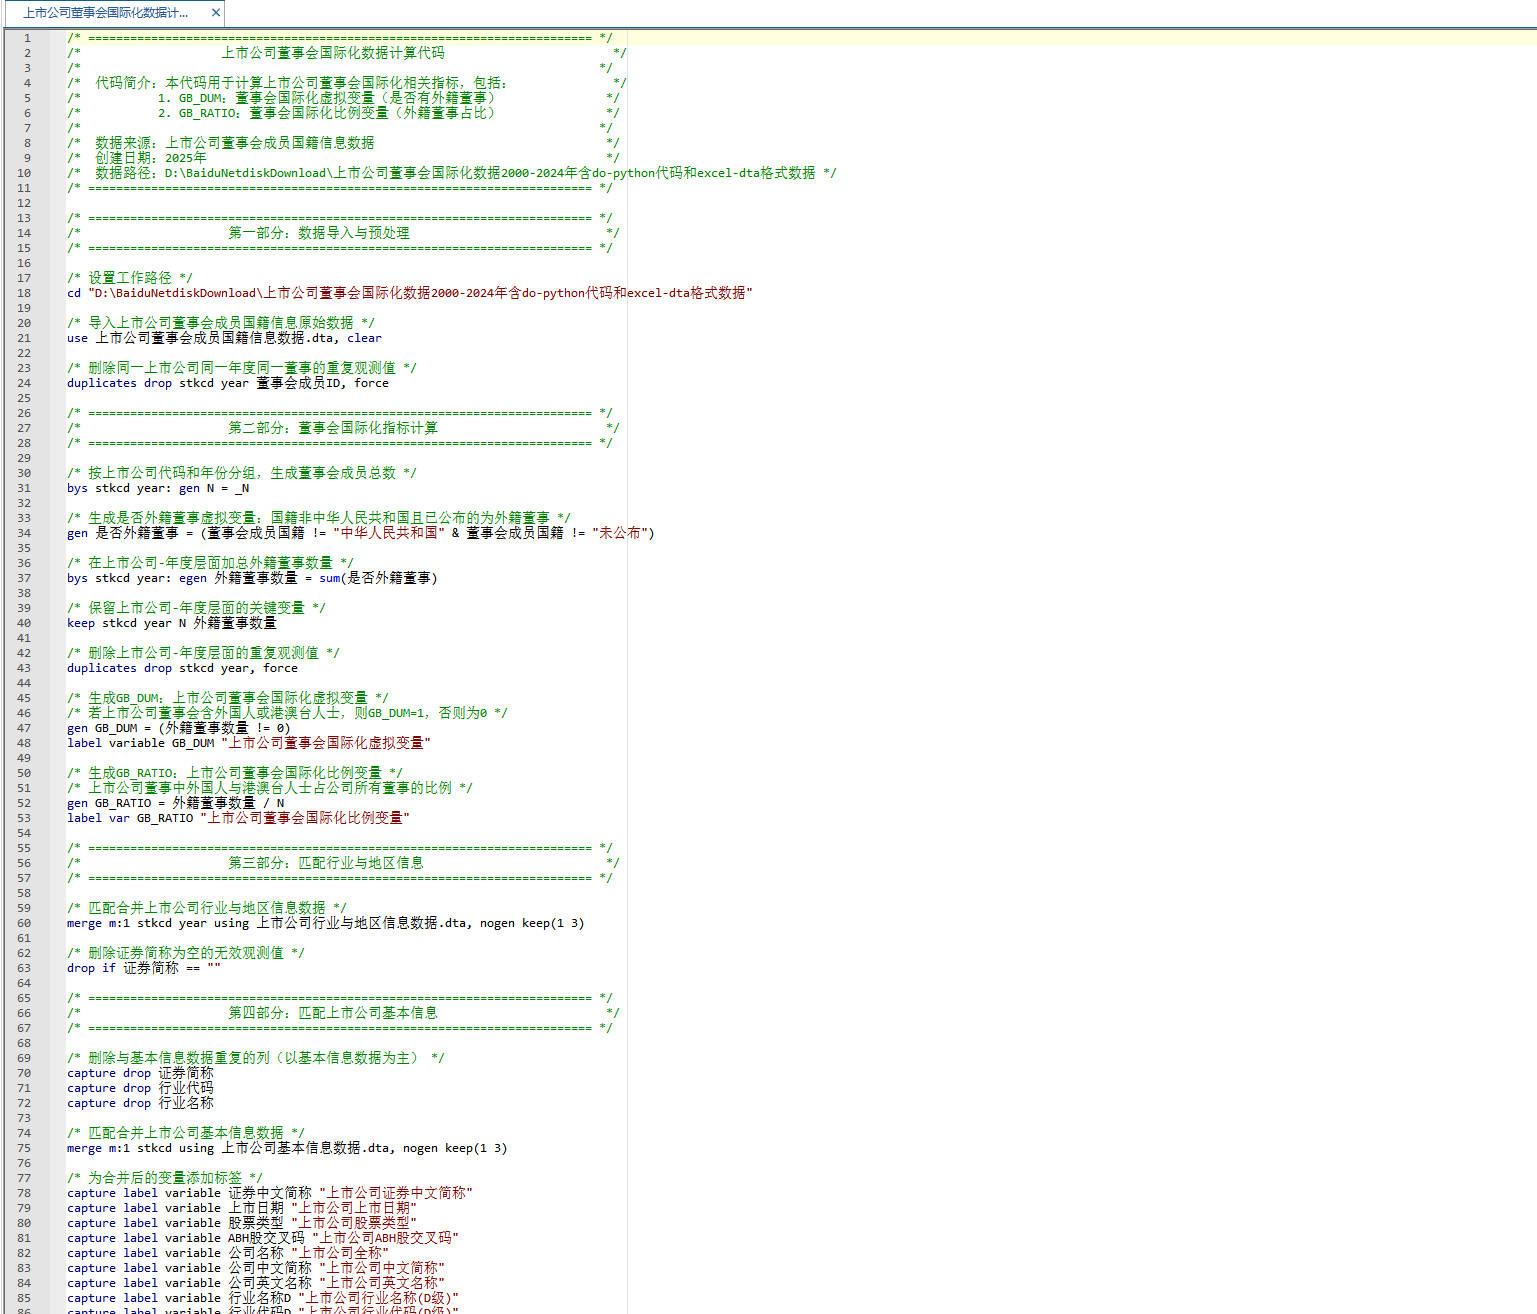Image resolution: width=1537 pixels, height=1314 pixels.
Task: Click the 'capture drop 行业代码' line
Action: 140,1088
